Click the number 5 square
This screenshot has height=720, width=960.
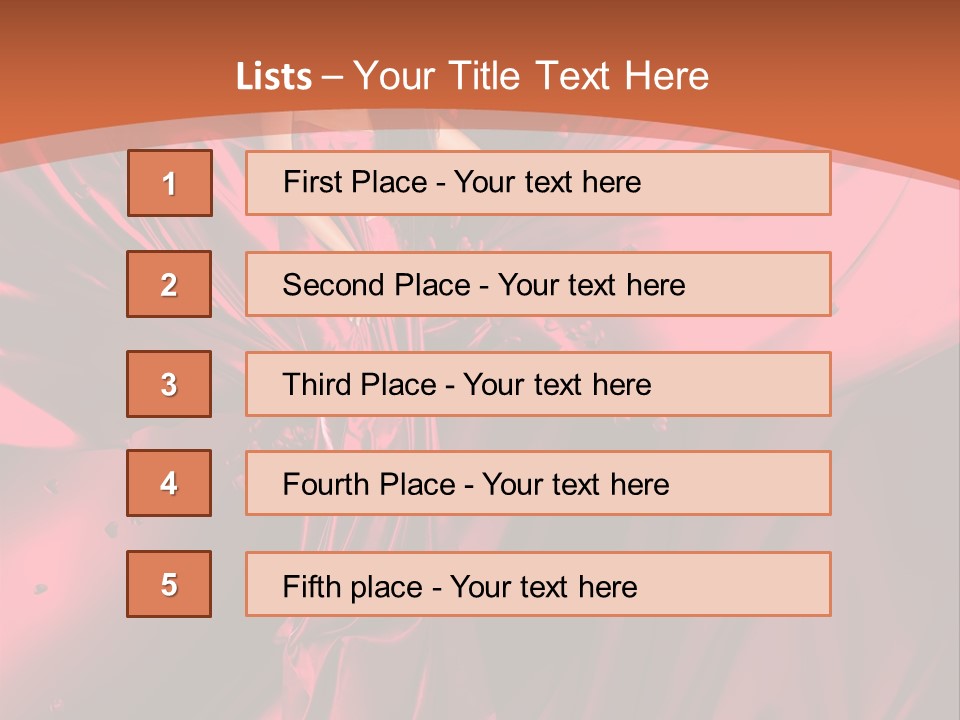click(x=169, y=584)
